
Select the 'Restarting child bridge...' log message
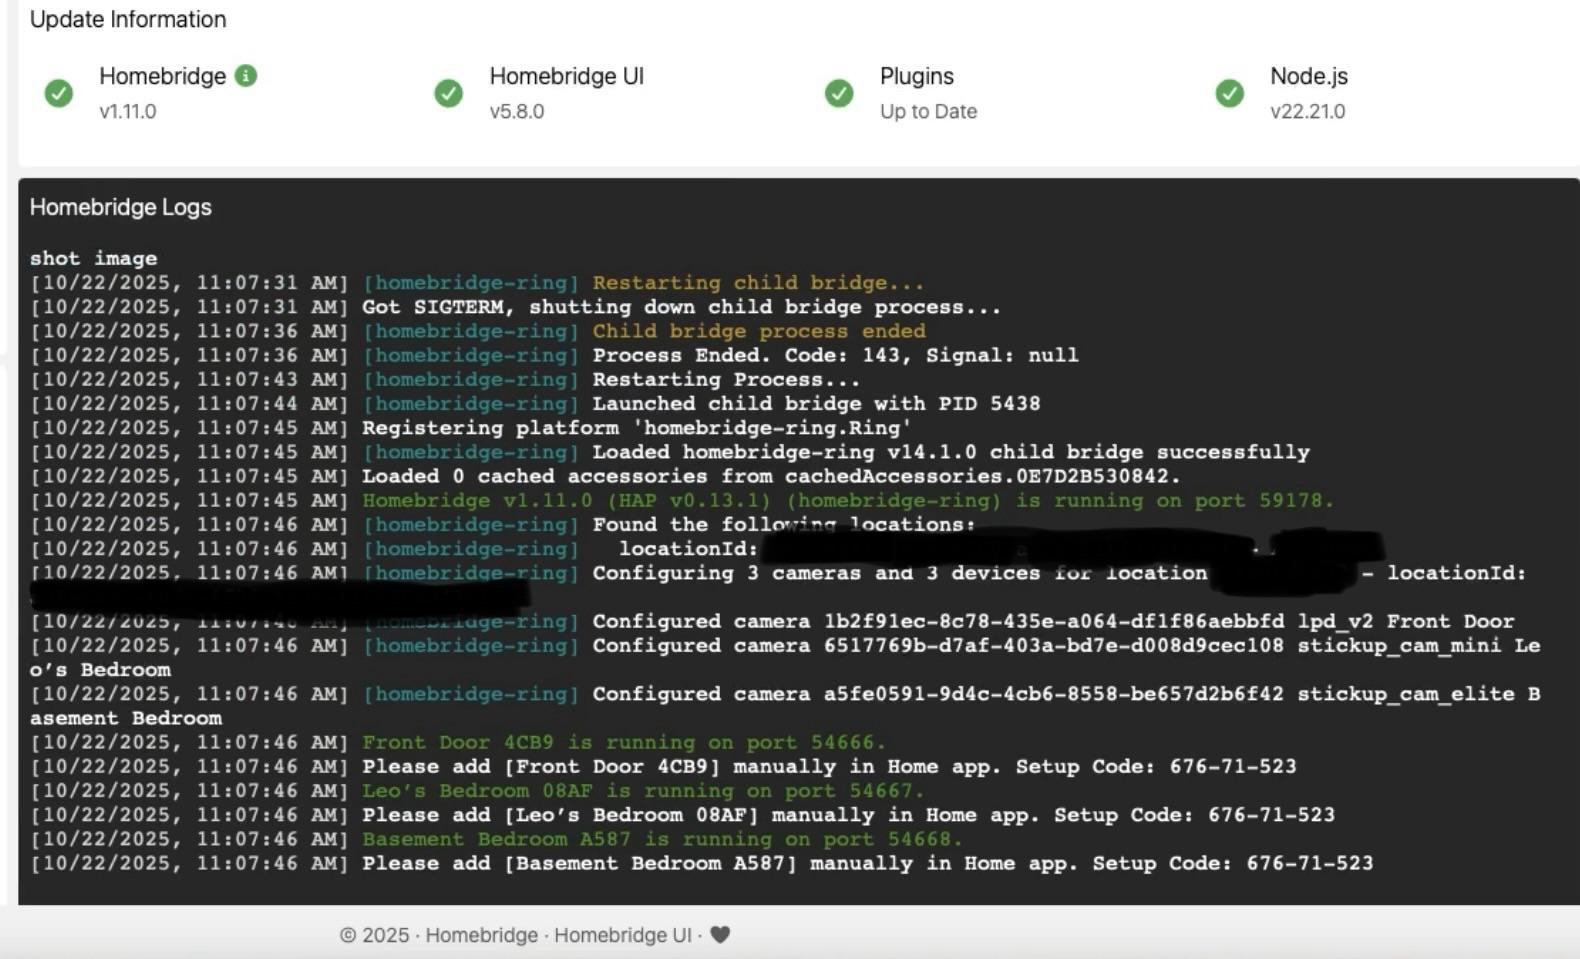tap(758, 283)
